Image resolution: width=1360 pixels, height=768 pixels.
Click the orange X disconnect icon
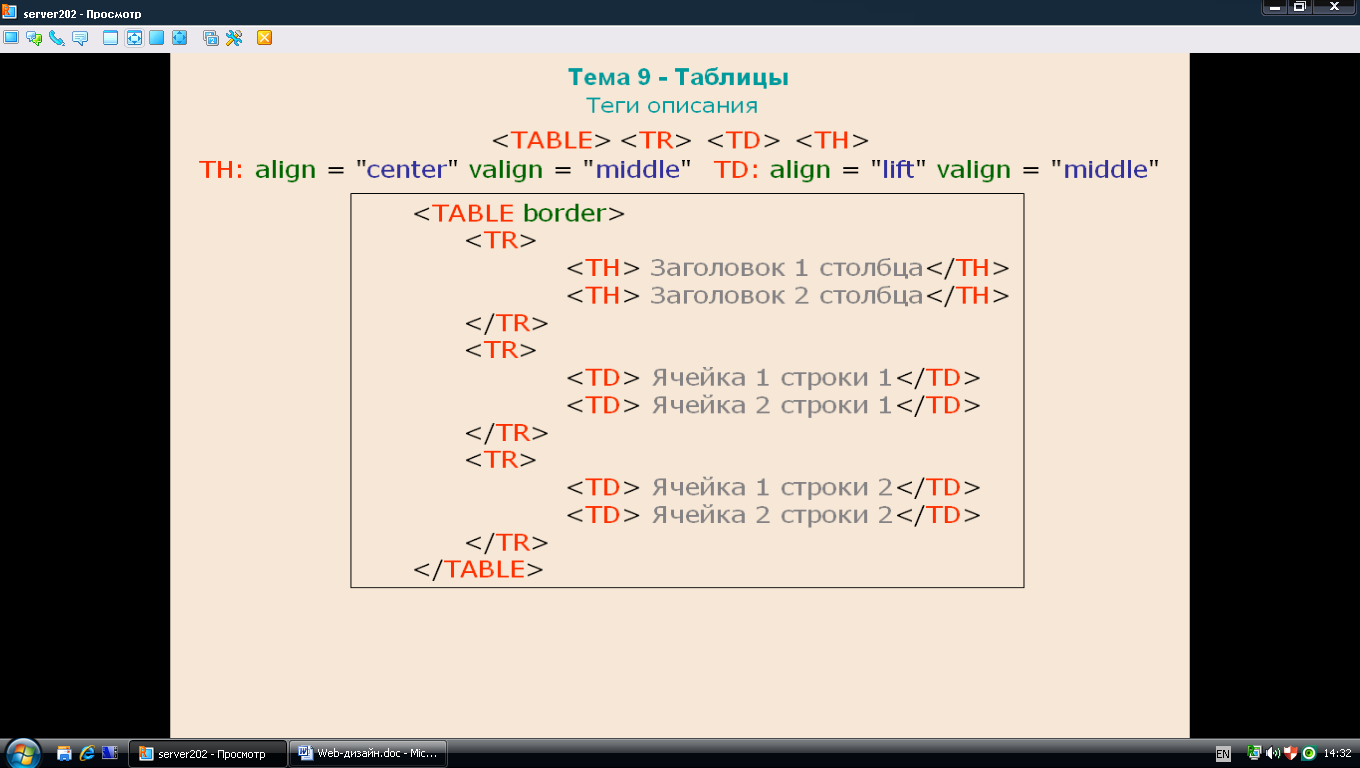point(265,38)
